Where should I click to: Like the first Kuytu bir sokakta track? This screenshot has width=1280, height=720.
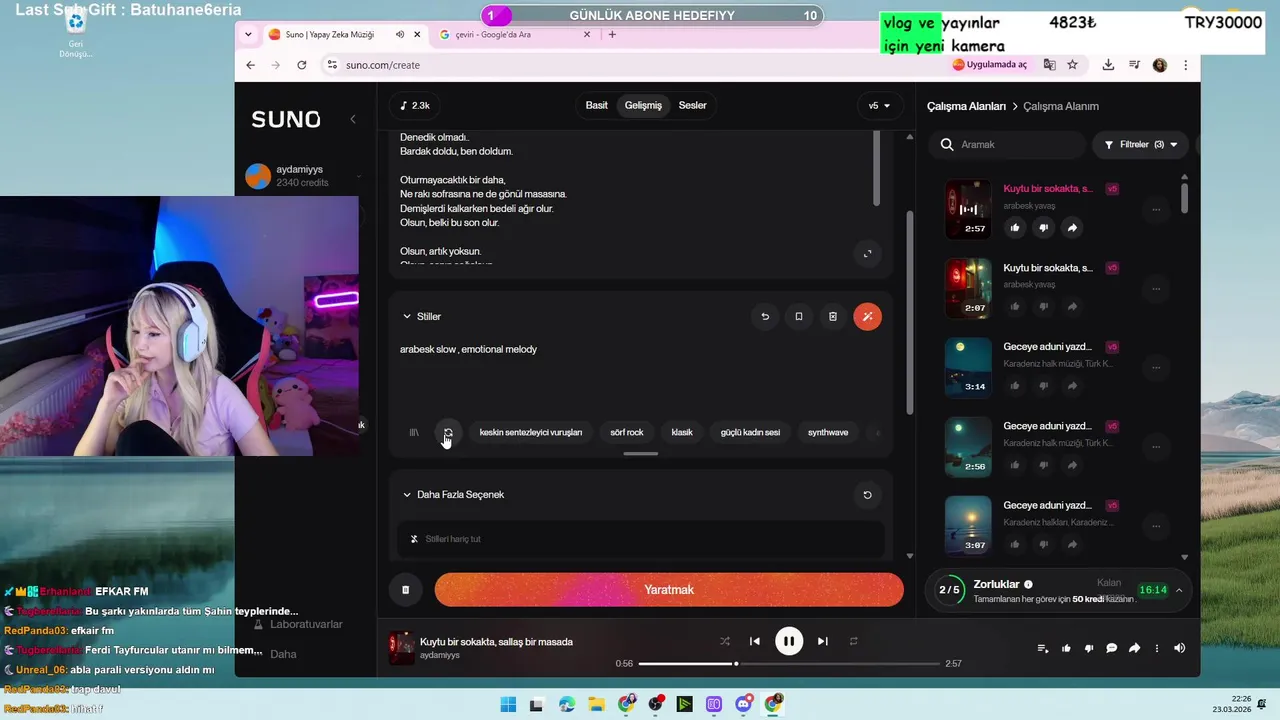[x=1015, y=228]
